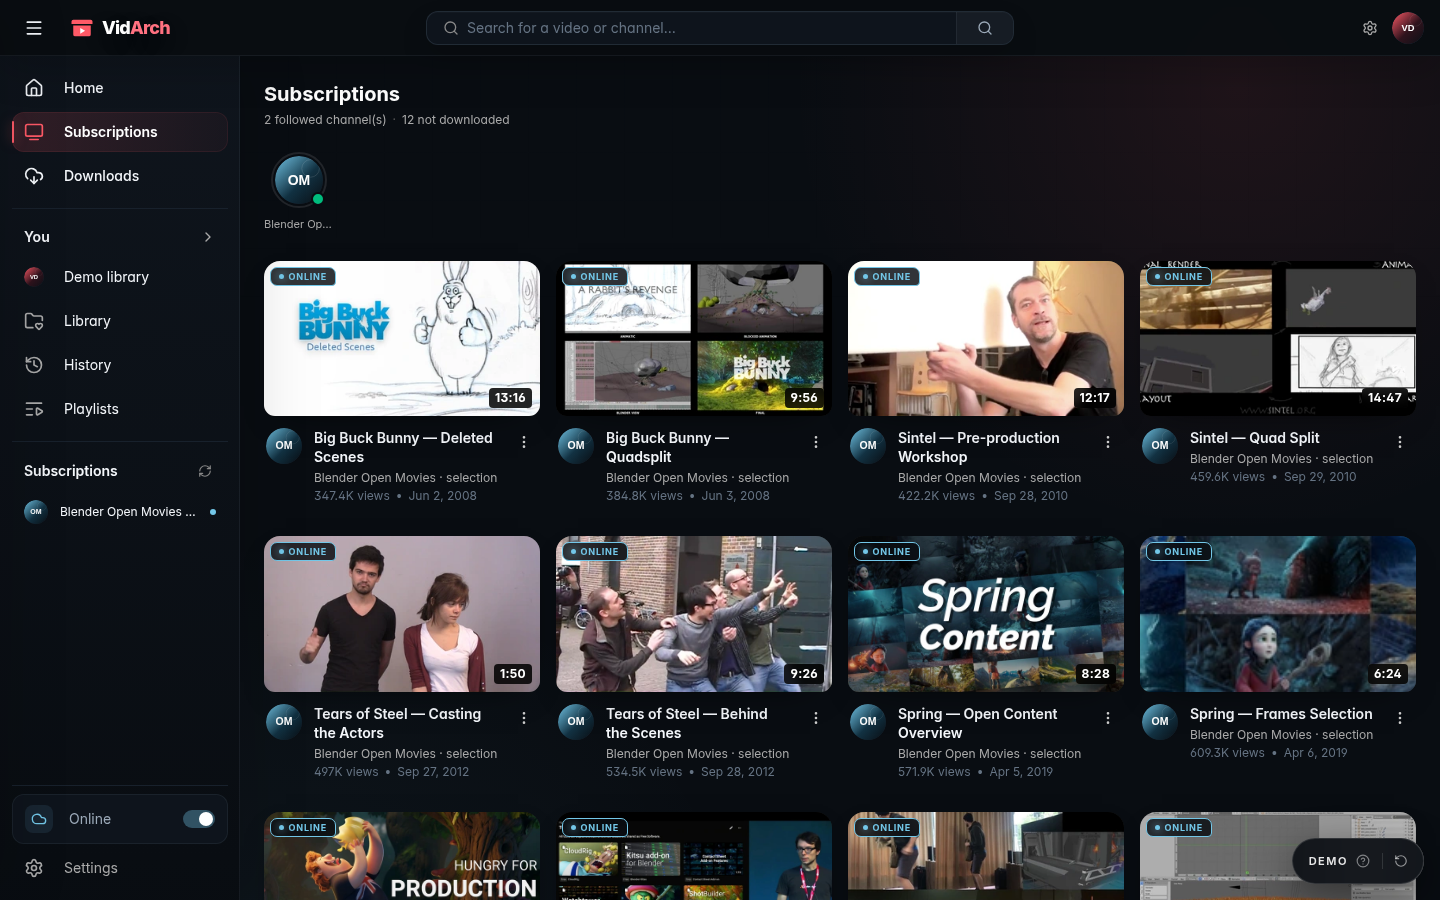Click OM avatar beside Sintel Pre-production Workshop
Screen dimensions: 1440x900
coord(868,446)
